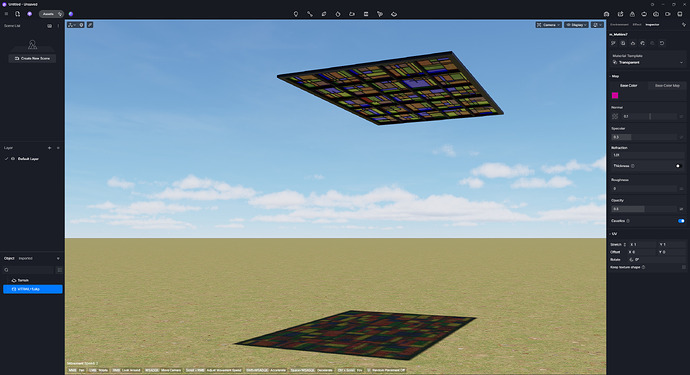This screenshot has width=690, height=375.
Task: Switch to the Effect tab
Action: (637, 25)
